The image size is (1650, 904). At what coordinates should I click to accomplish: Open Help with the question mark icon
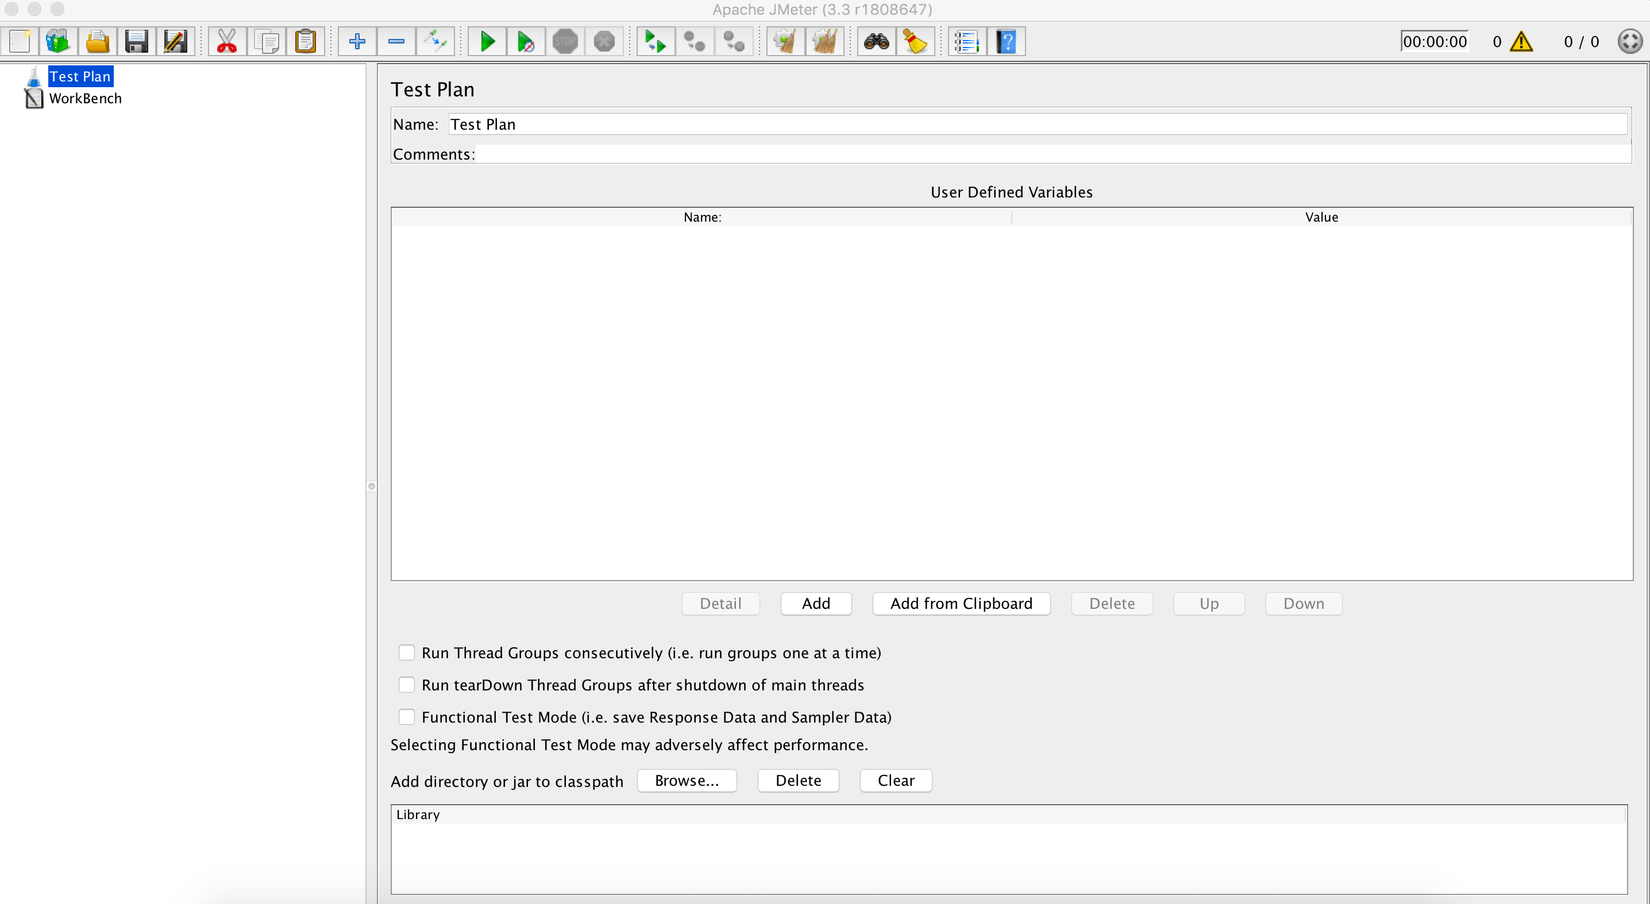[1006, 41]
